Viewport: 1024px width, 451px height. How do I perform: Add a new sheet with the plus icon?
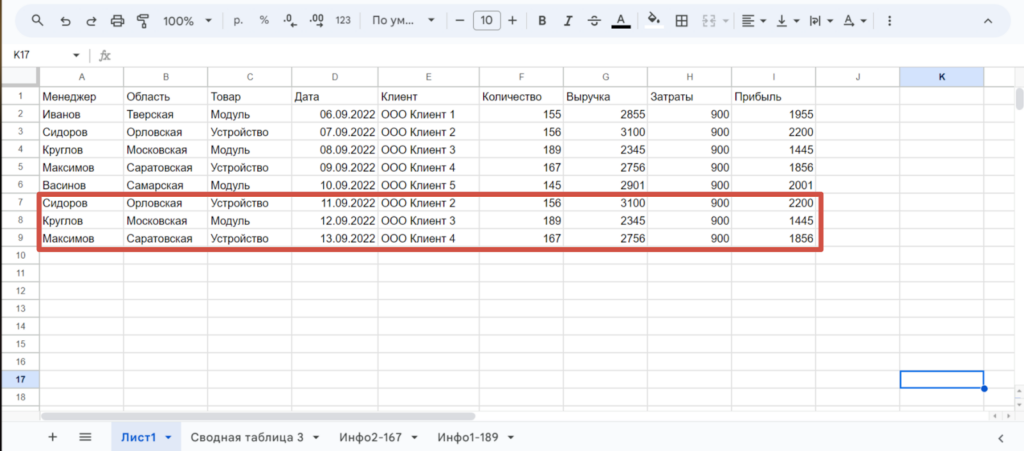coord(52,437)
